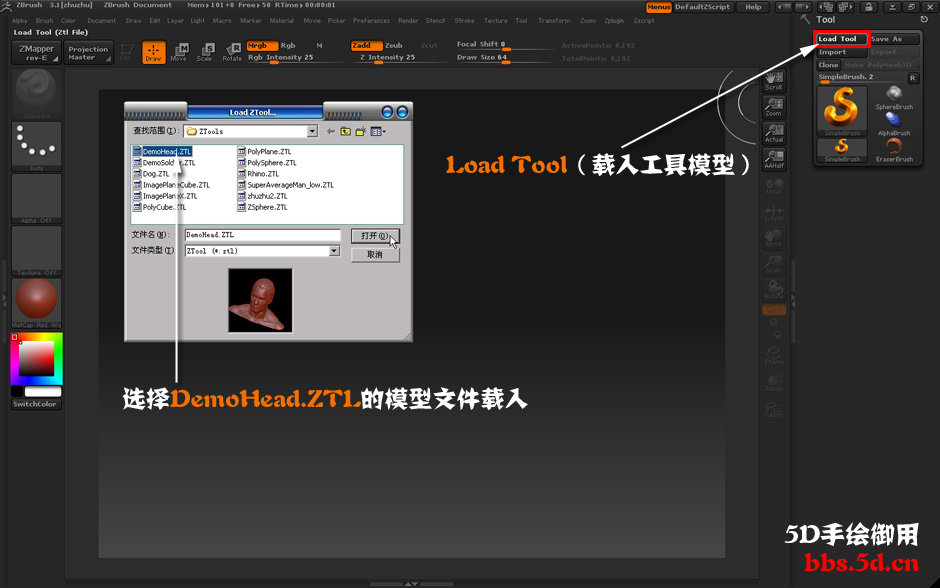The image size is (940, 588).
Task: Open the Brush menu
Action: click(44, 20)
